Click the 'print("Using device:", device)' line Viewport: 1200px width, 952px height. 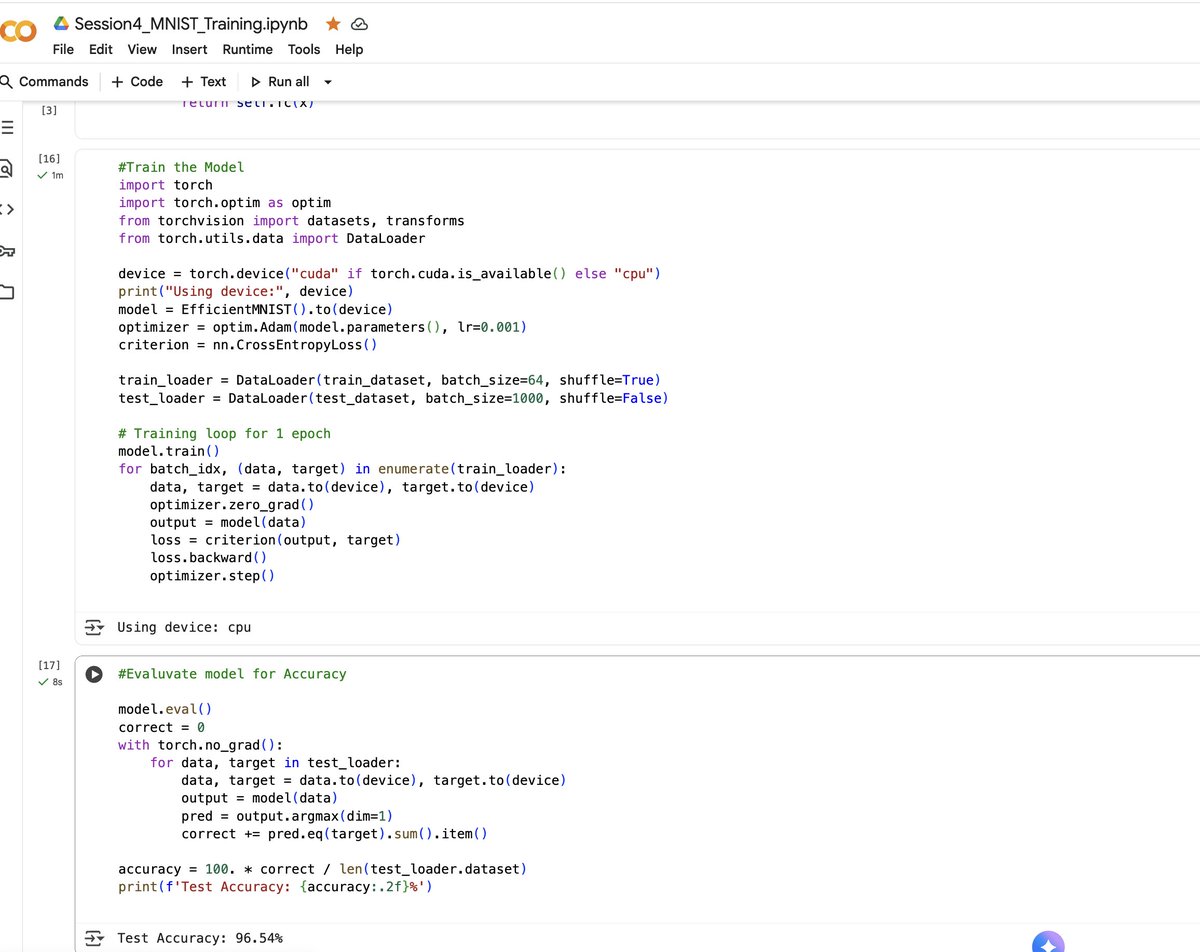point(236,292)
